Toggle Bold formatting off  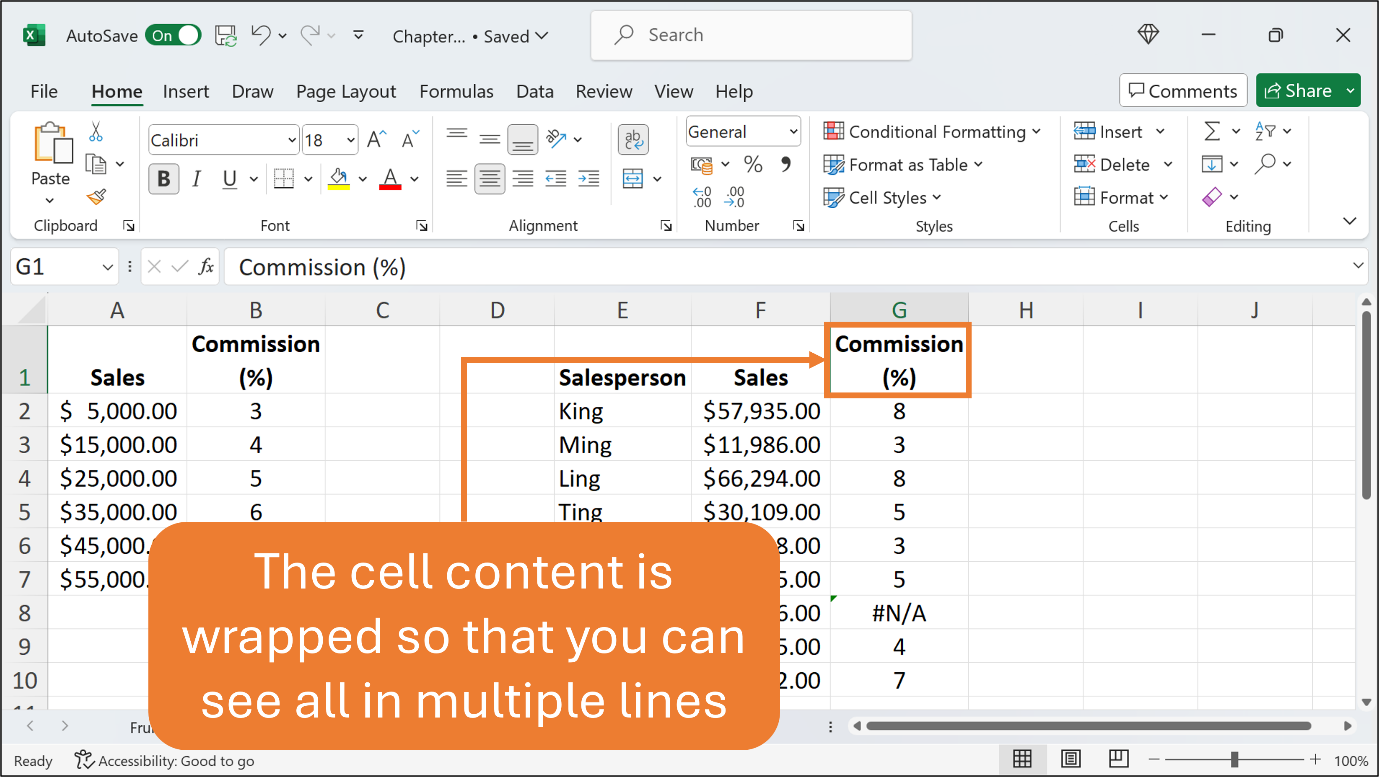click(x=163, y=179)
